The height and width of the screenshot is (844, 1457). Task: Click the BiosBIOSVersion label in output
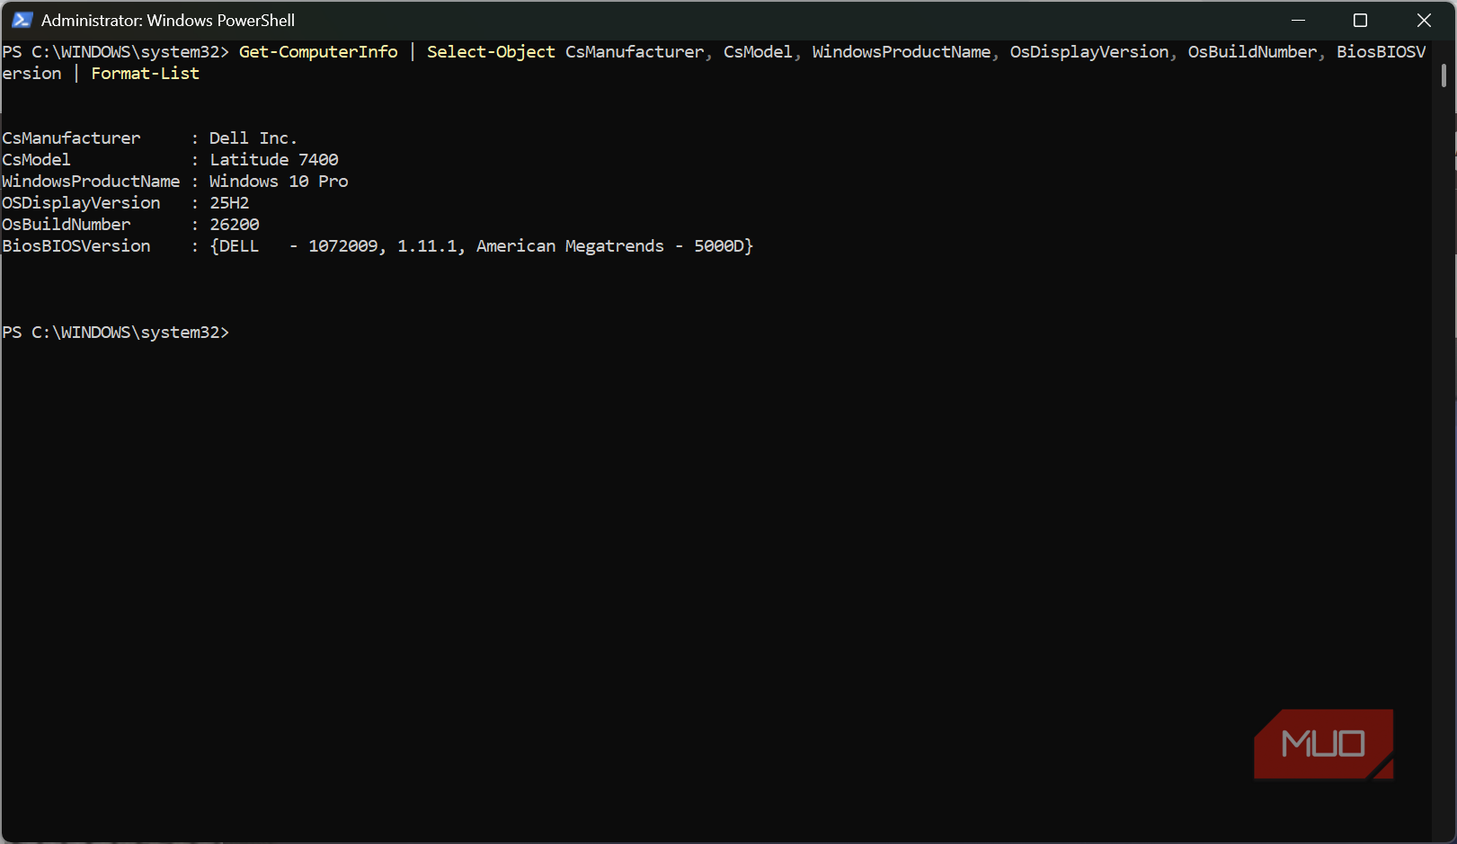[x=76, y=246]
